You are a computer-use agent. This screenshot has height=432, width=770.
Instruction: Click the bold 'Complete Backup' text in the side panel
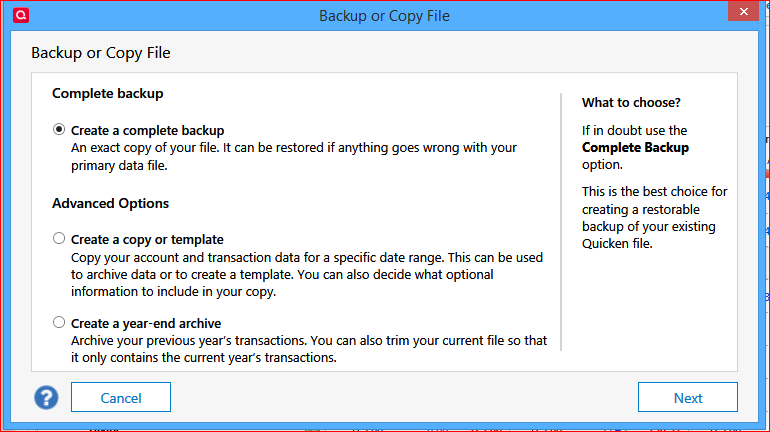coord(635,147)
